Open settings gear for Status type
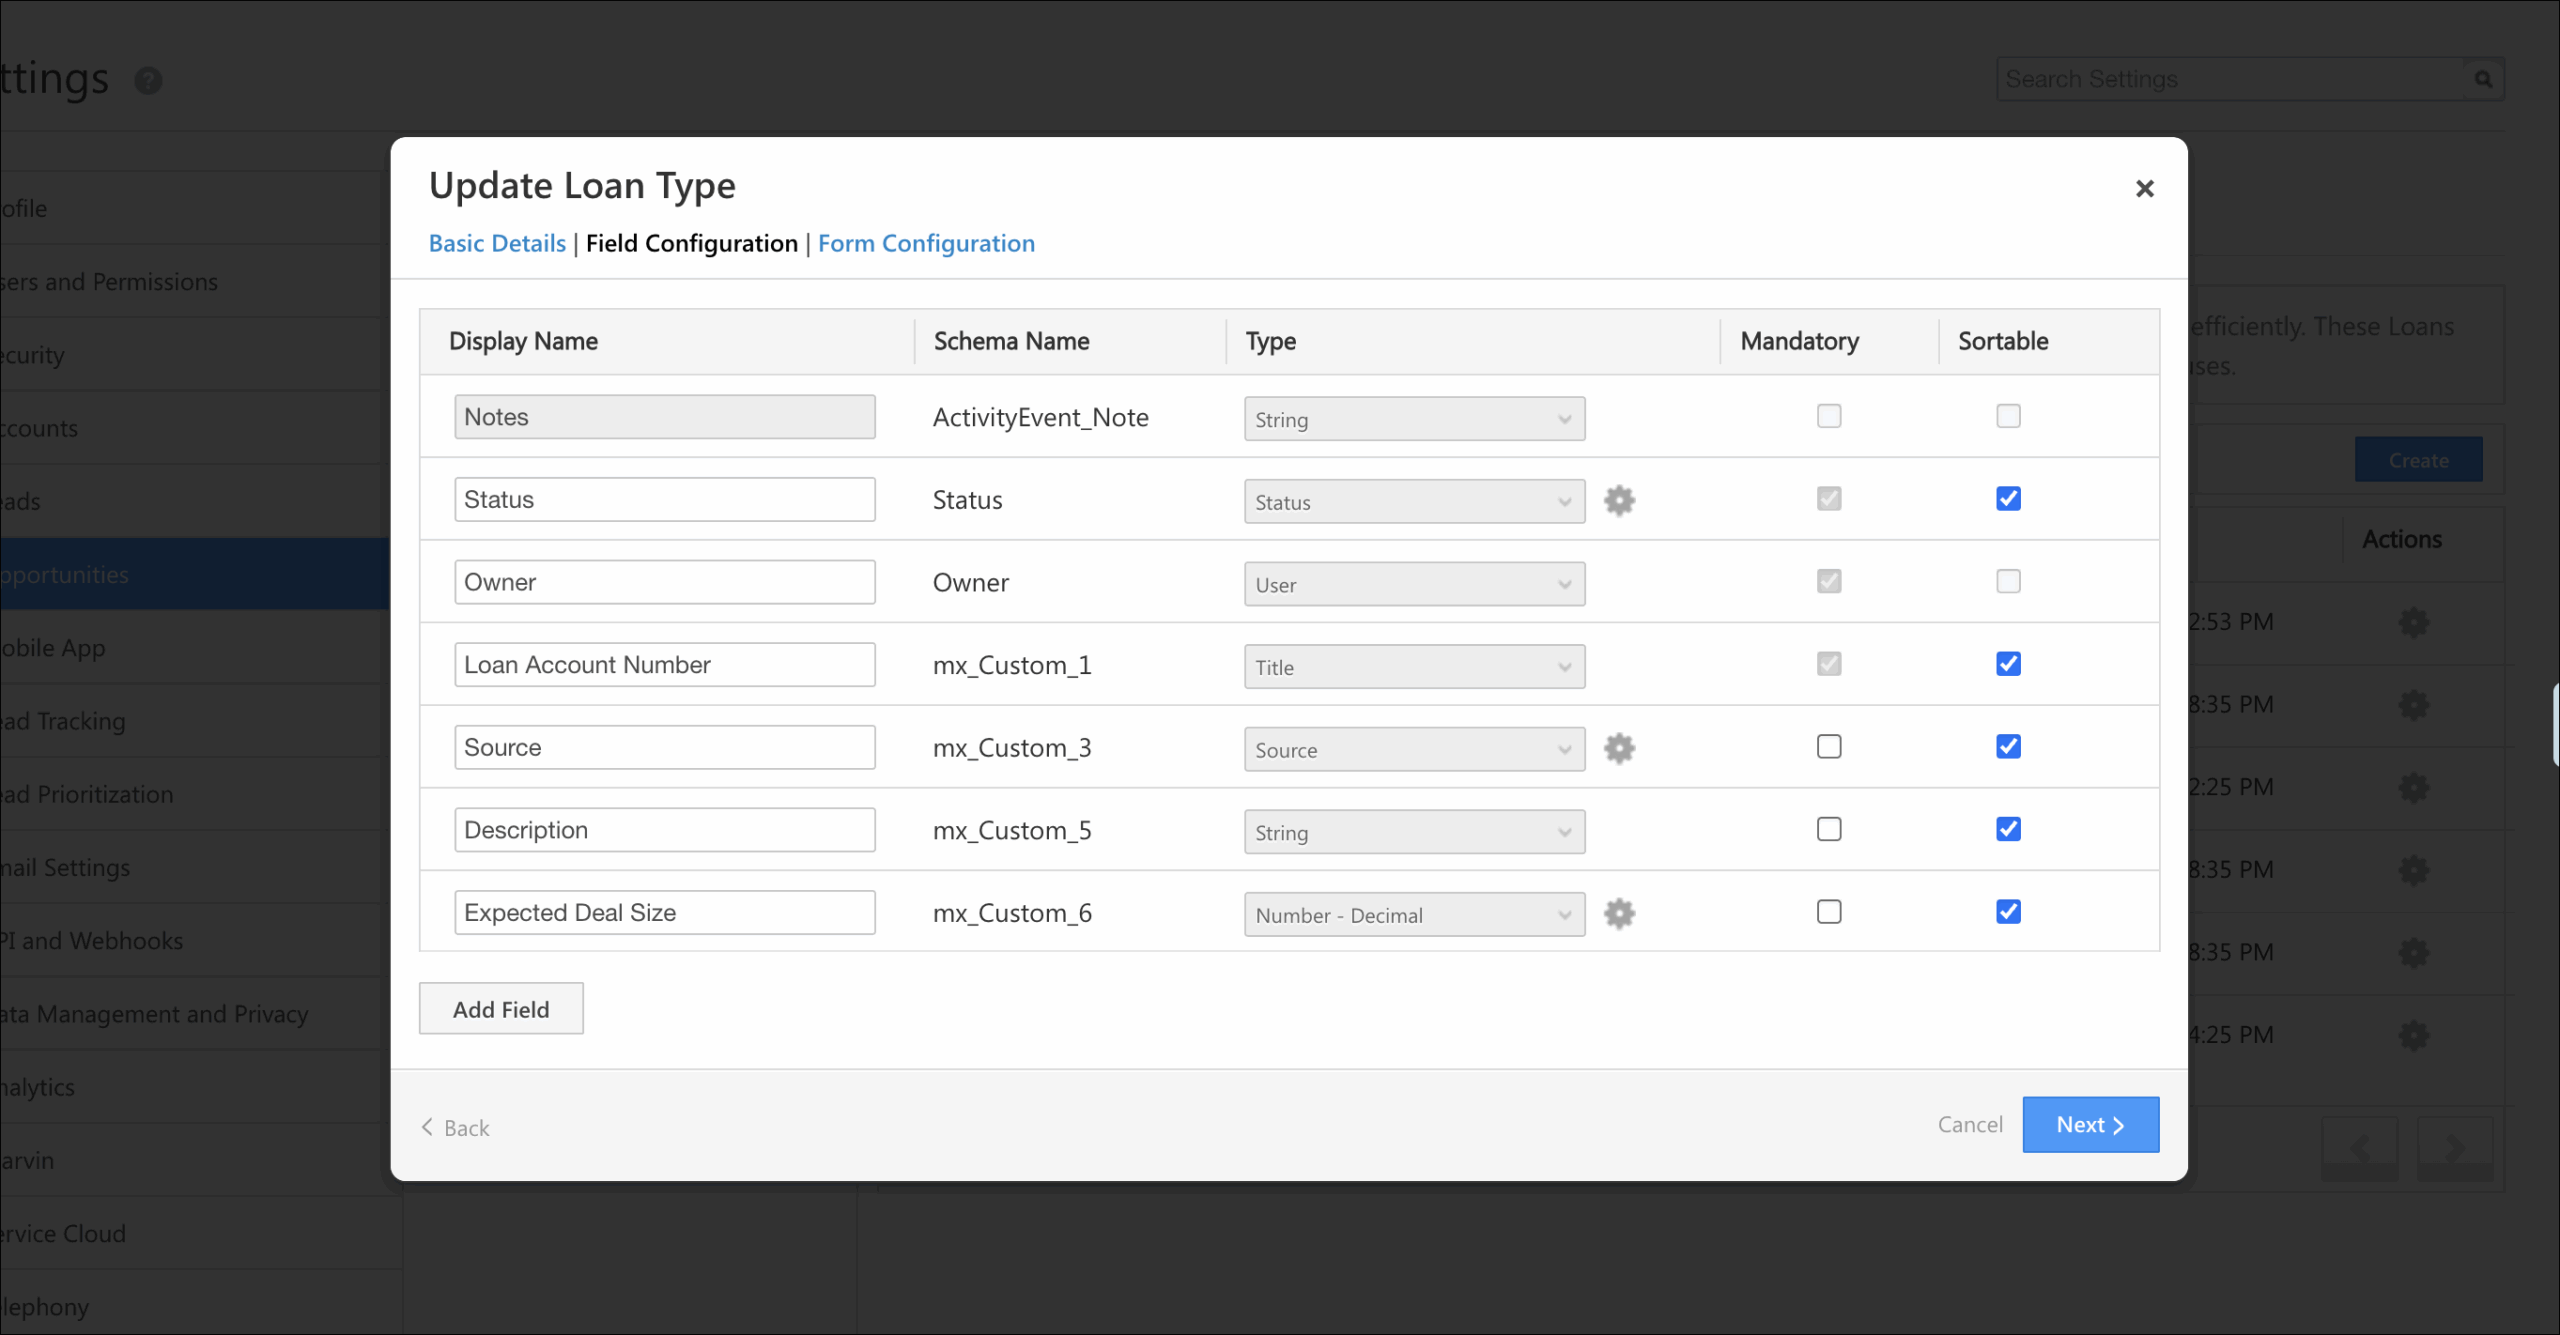2560x1335 pixels. tap(1619, 500)
